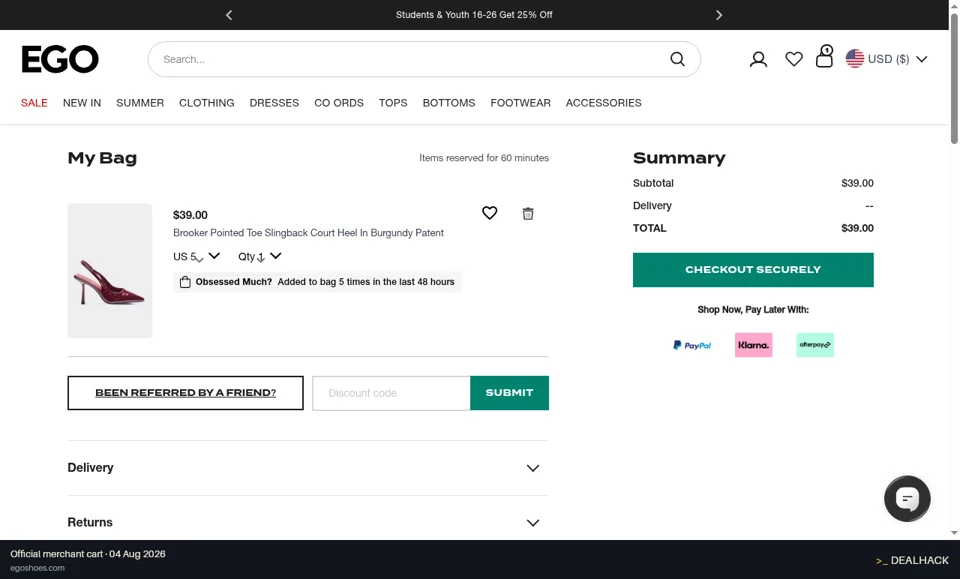960x579 pixels.
Task: Click Checkout Securely button
Action: (x=753, y=270)
